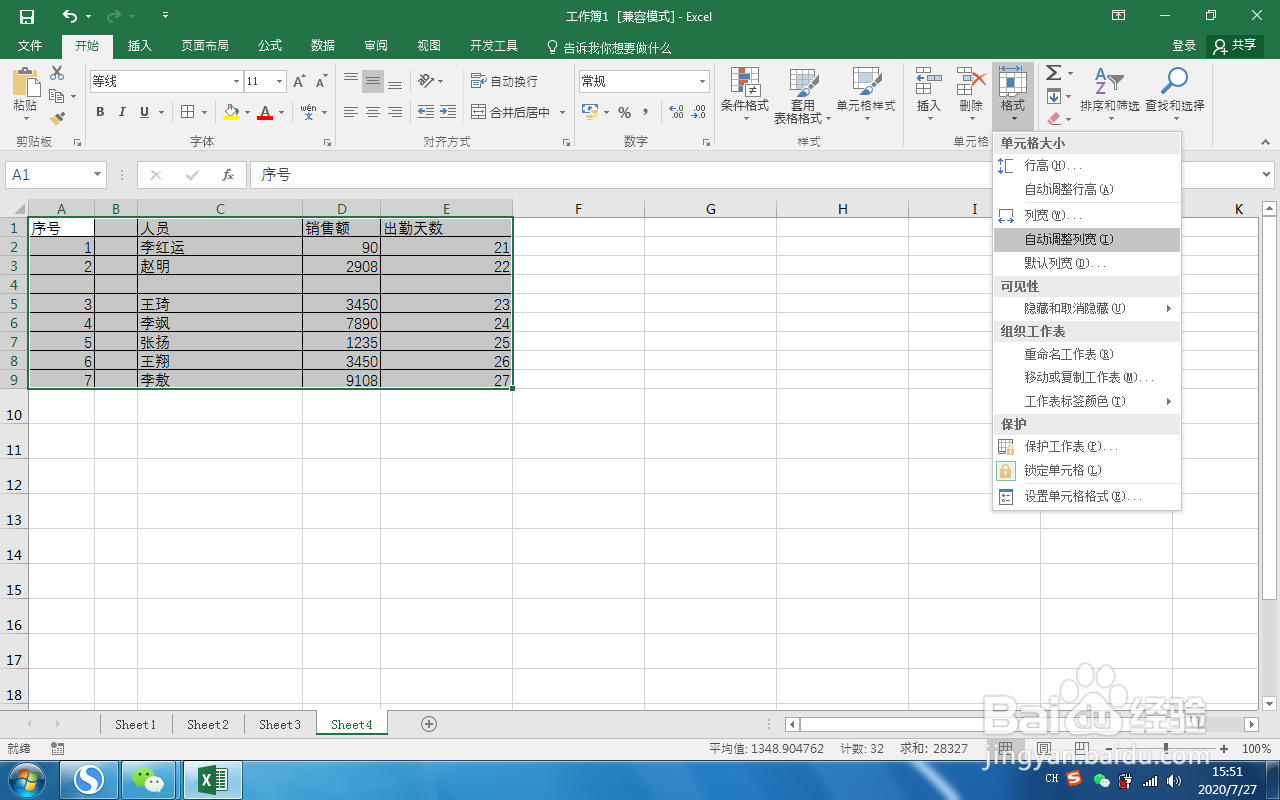Toggle Underline formatting
1280x800 pixels.
[145, 112]
